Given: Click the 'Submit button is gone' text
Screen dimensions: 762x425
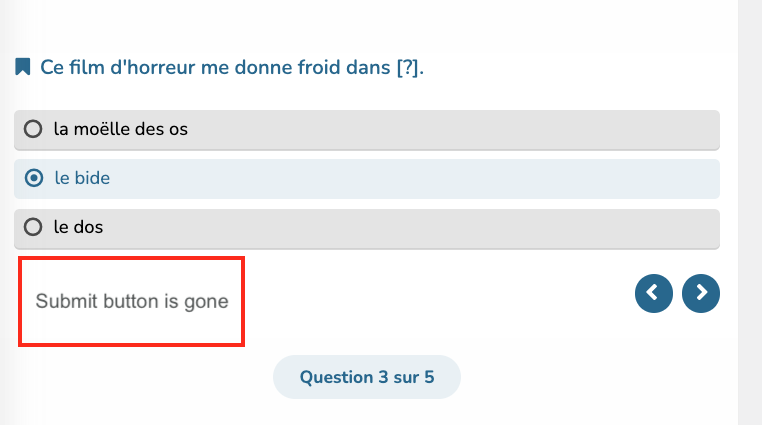Looking at the screenshot, I should point(132,301).
